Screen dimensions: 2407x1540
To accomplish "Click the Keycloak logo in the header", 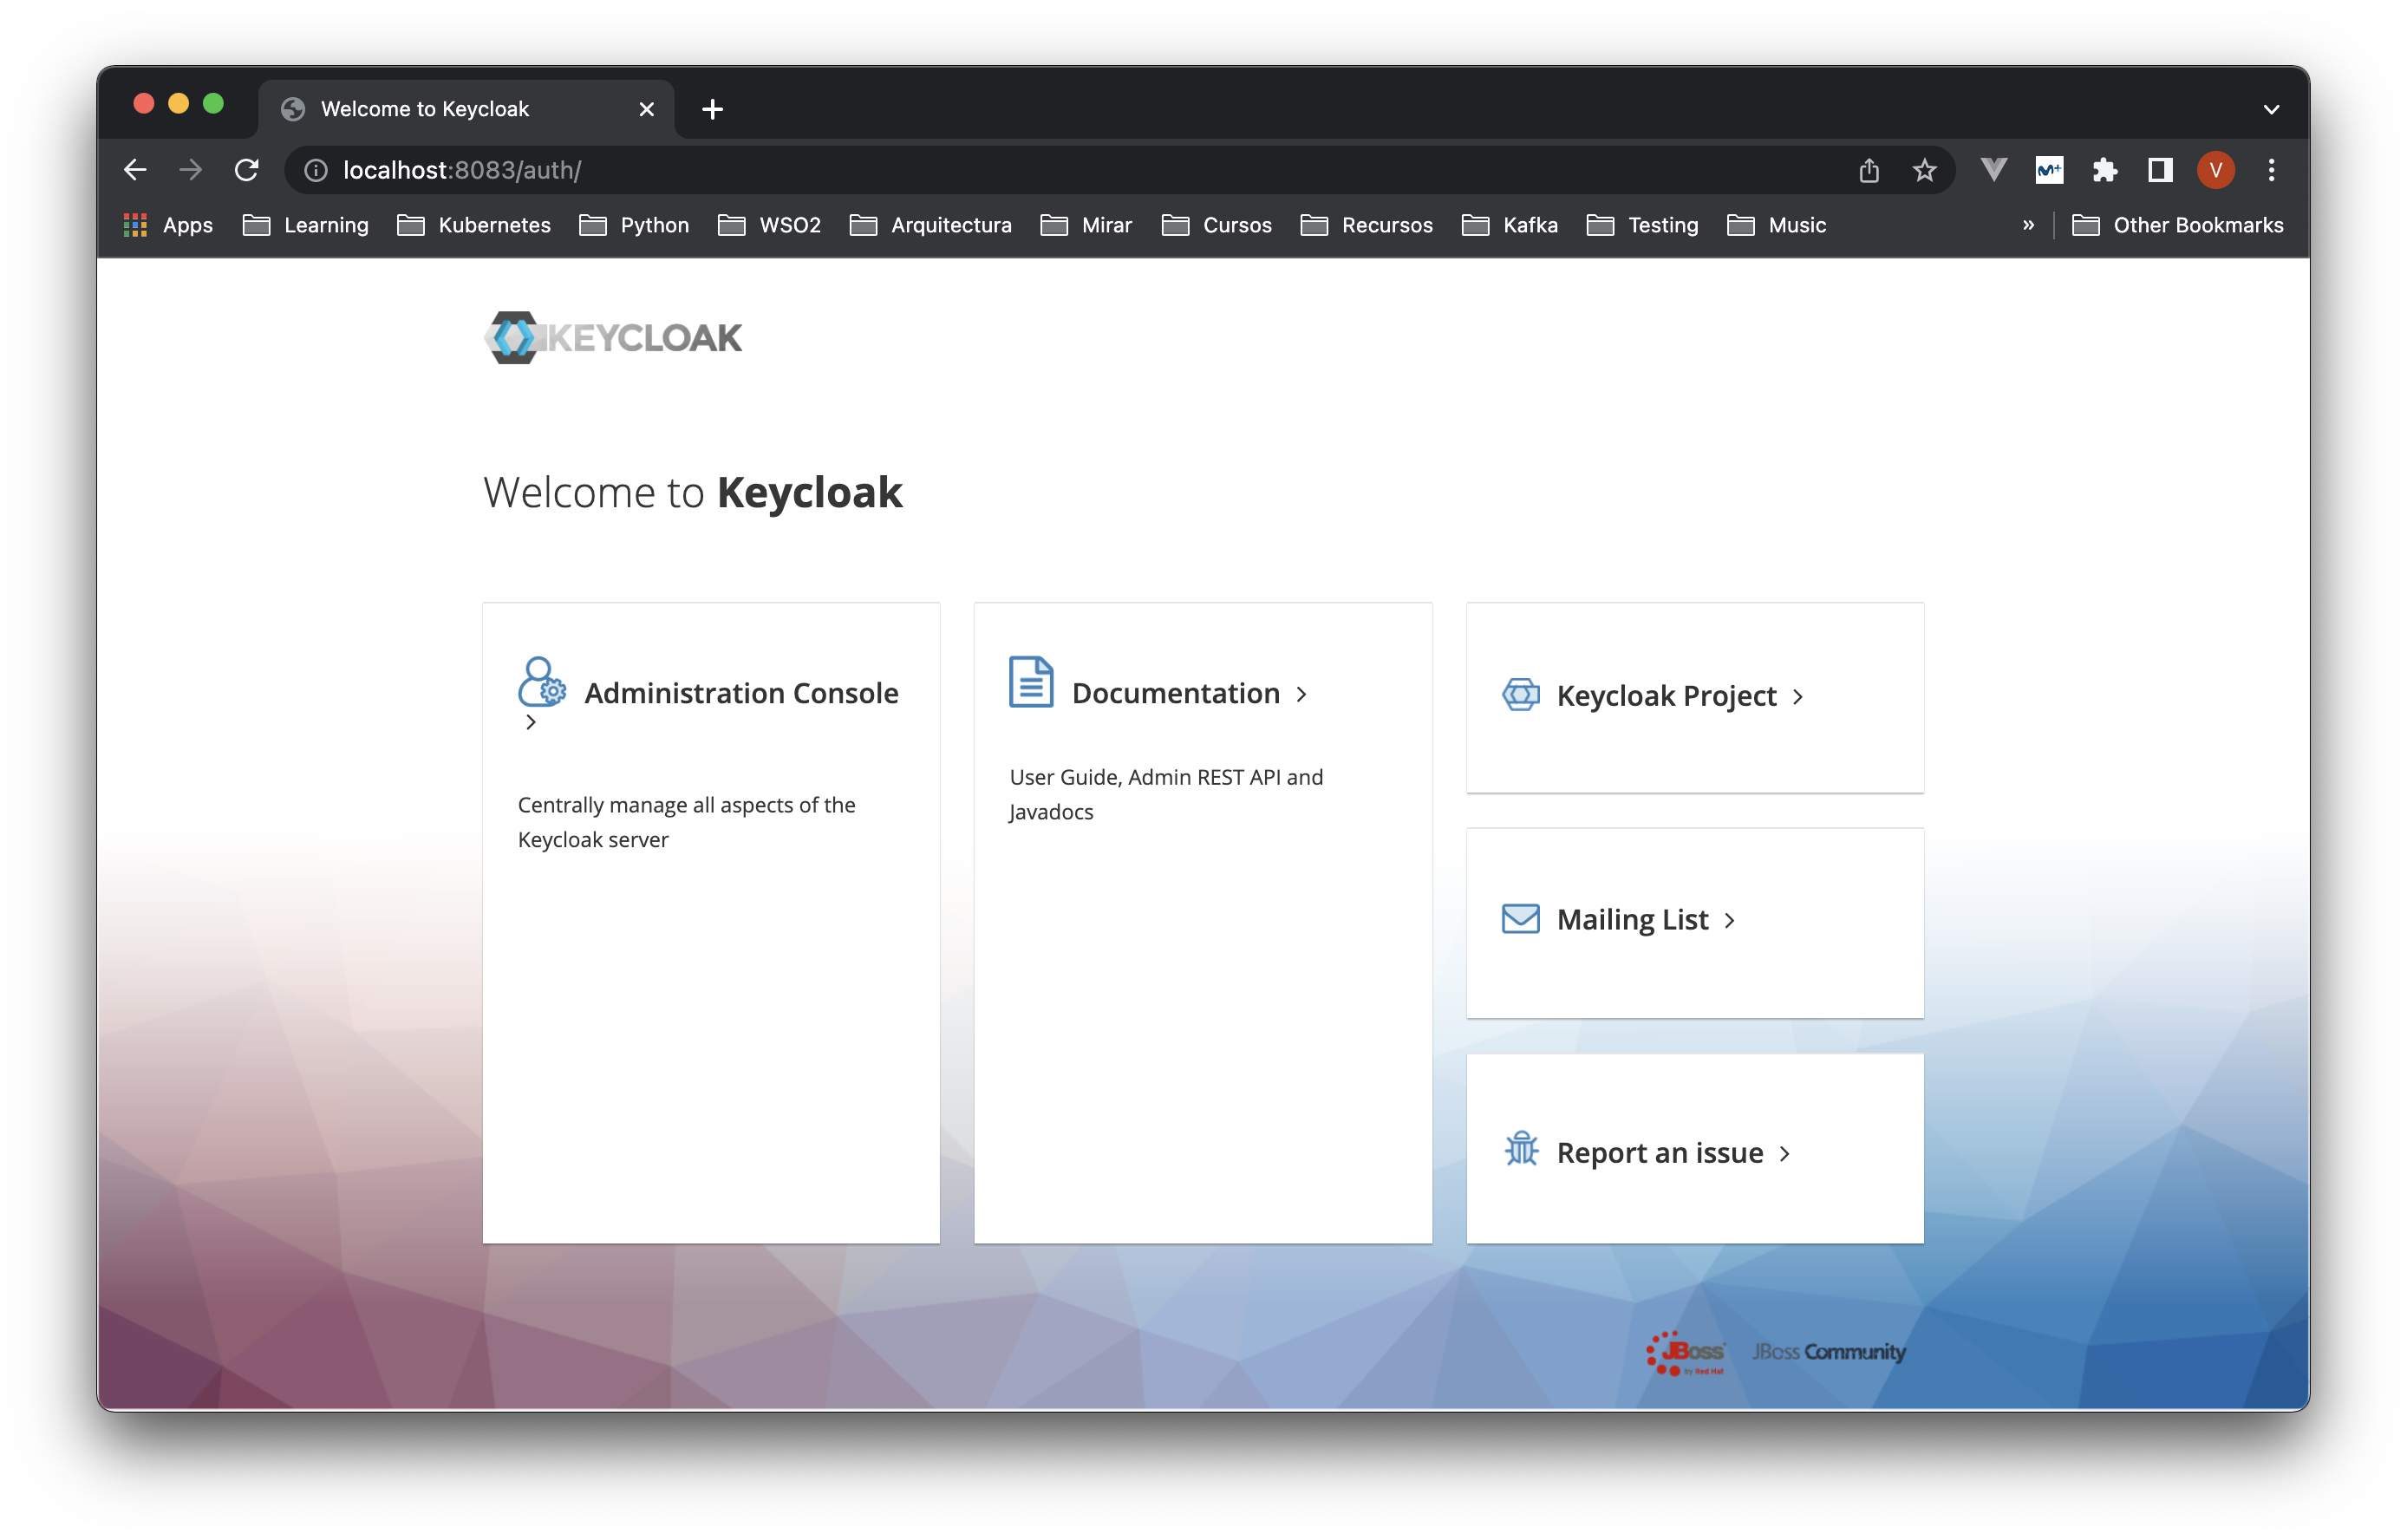I will click(x=613, y=338).
